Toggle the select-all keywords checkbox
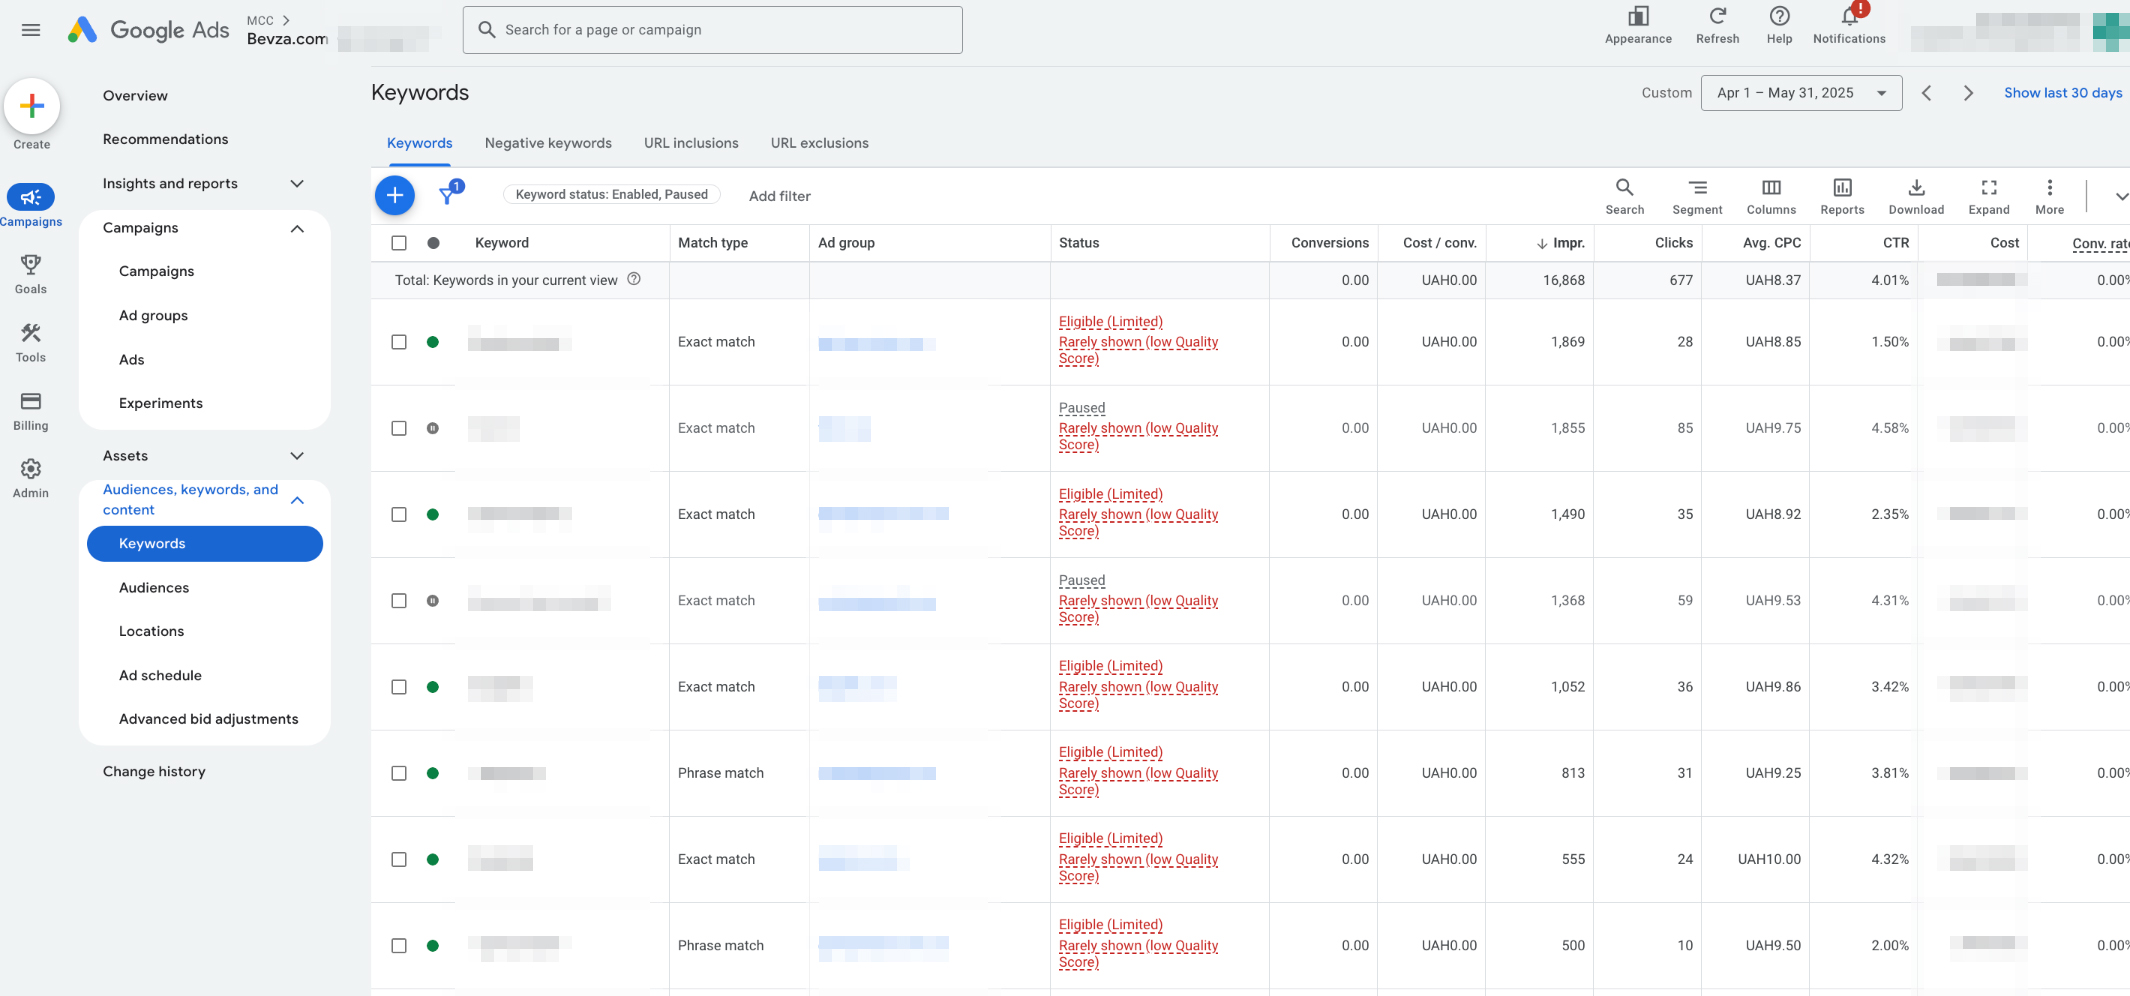Viewport: 2130px width, 996px height. tap(399, 243)
